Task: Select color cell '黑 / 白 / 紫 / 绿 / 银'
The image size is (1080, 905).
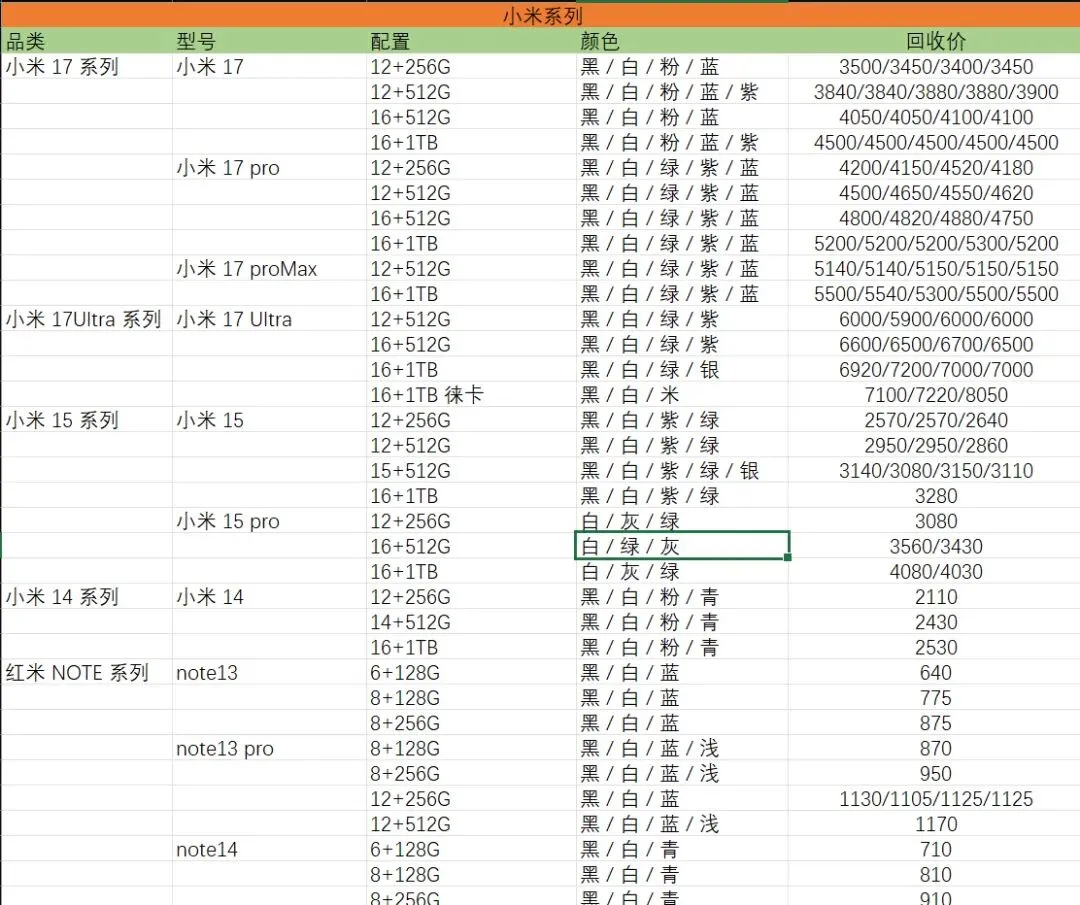Action: point(682,471)
